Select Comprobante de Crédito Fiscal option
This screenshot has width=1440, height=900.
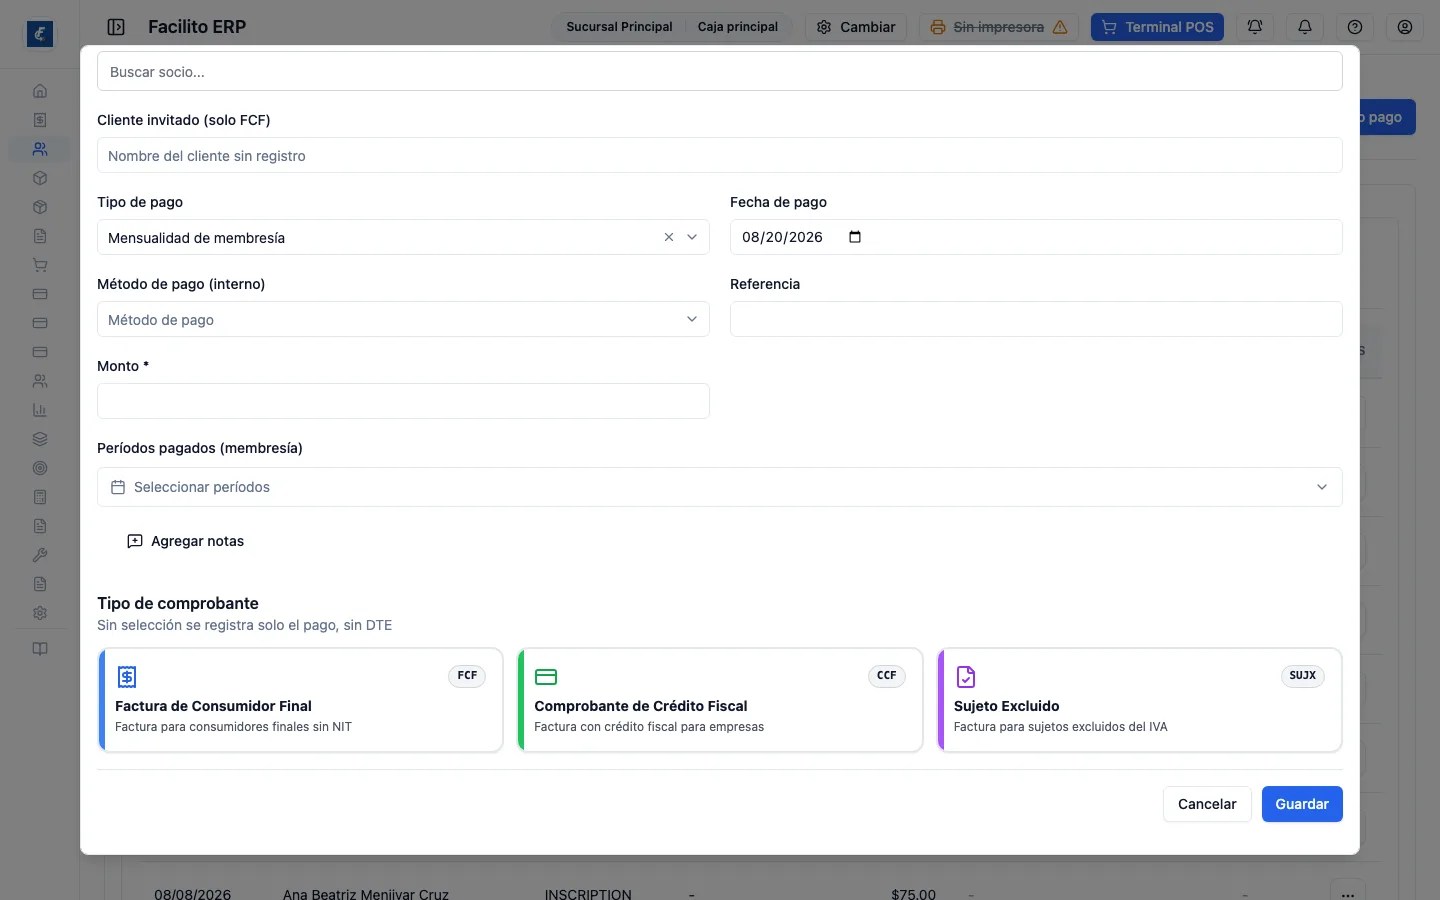coord(720,700)
